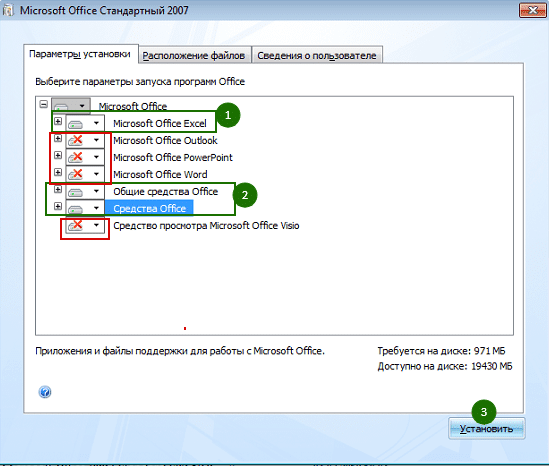Click the Установить button

[486, 429]
